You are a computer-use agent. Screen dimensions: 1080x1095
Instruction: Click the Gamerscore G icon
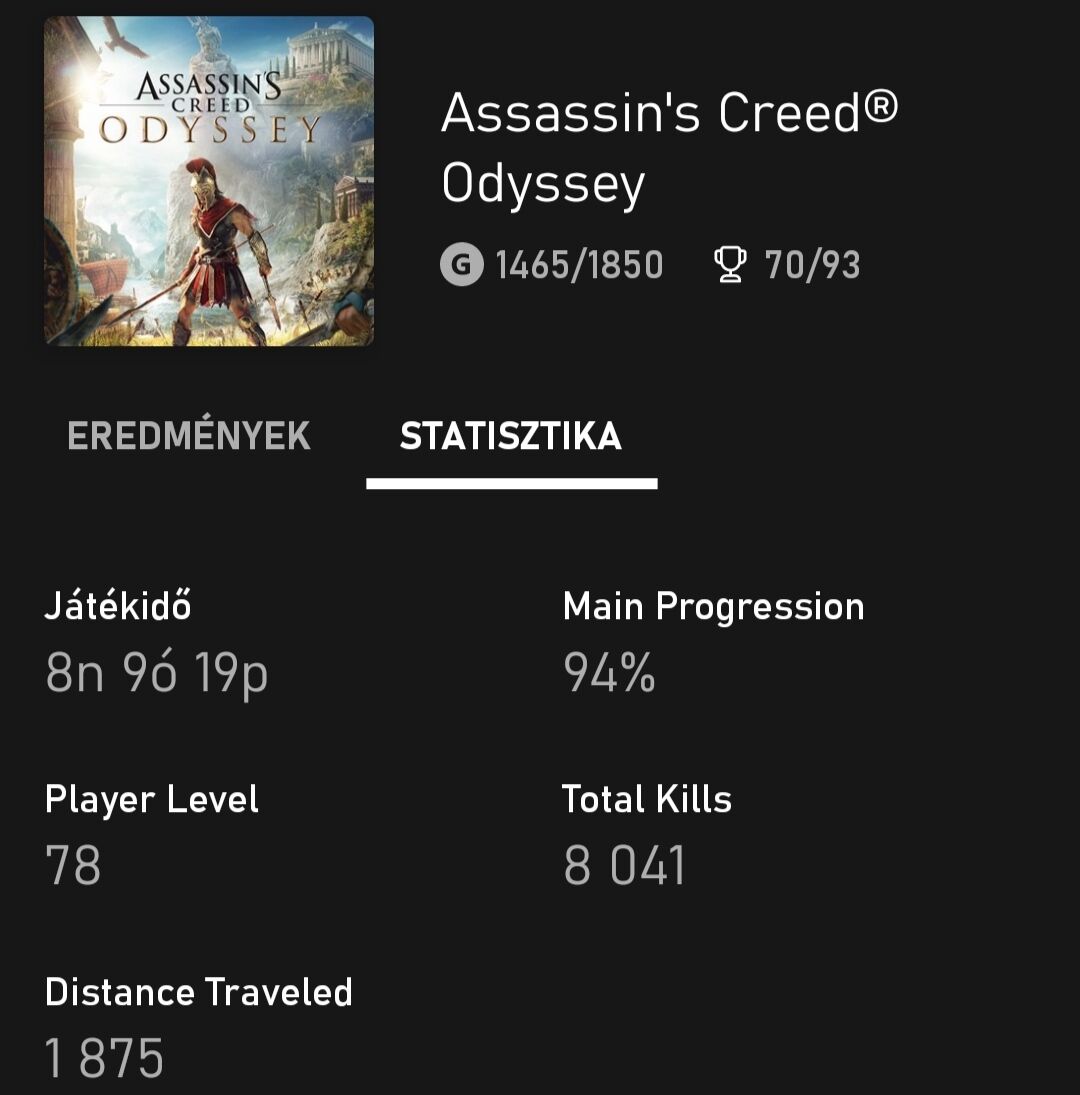coord(461,266)
